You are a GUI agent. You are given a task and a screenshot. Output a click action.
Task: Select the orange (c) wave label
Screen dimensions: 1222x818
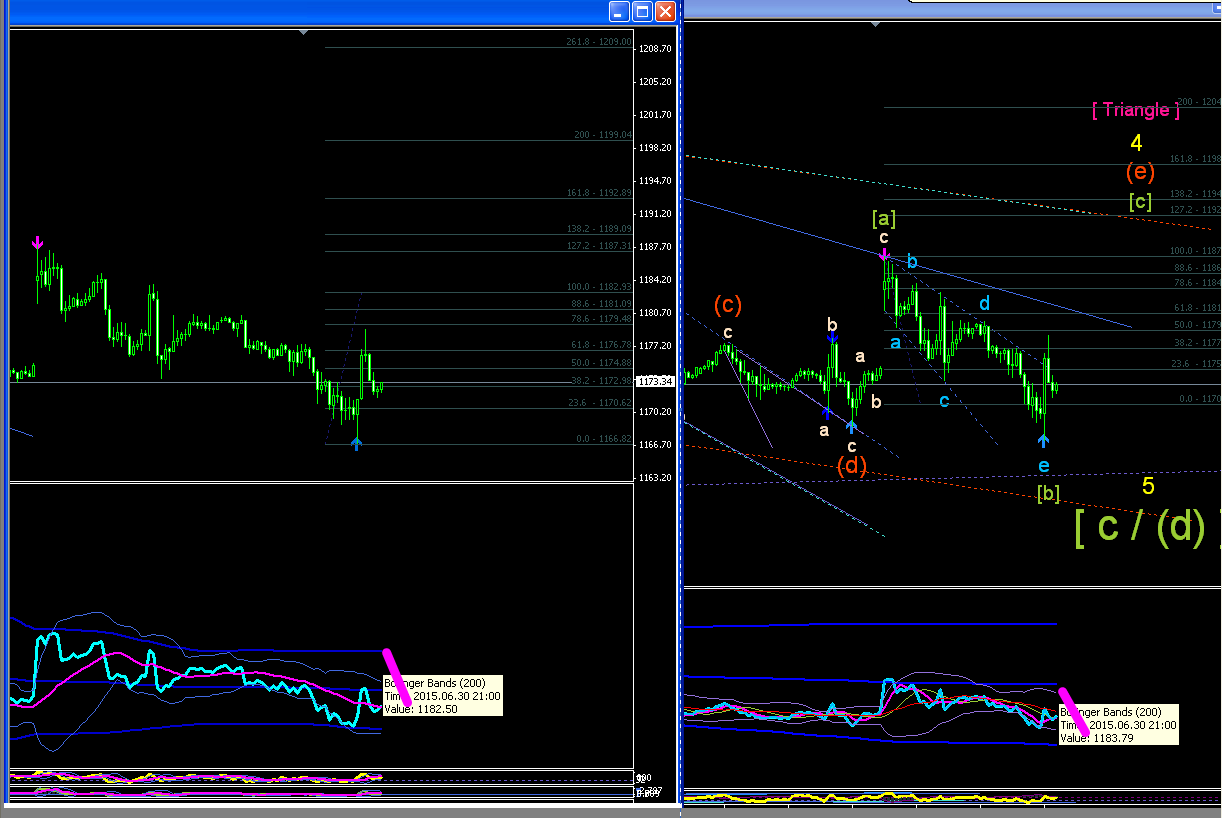(728, 304)
